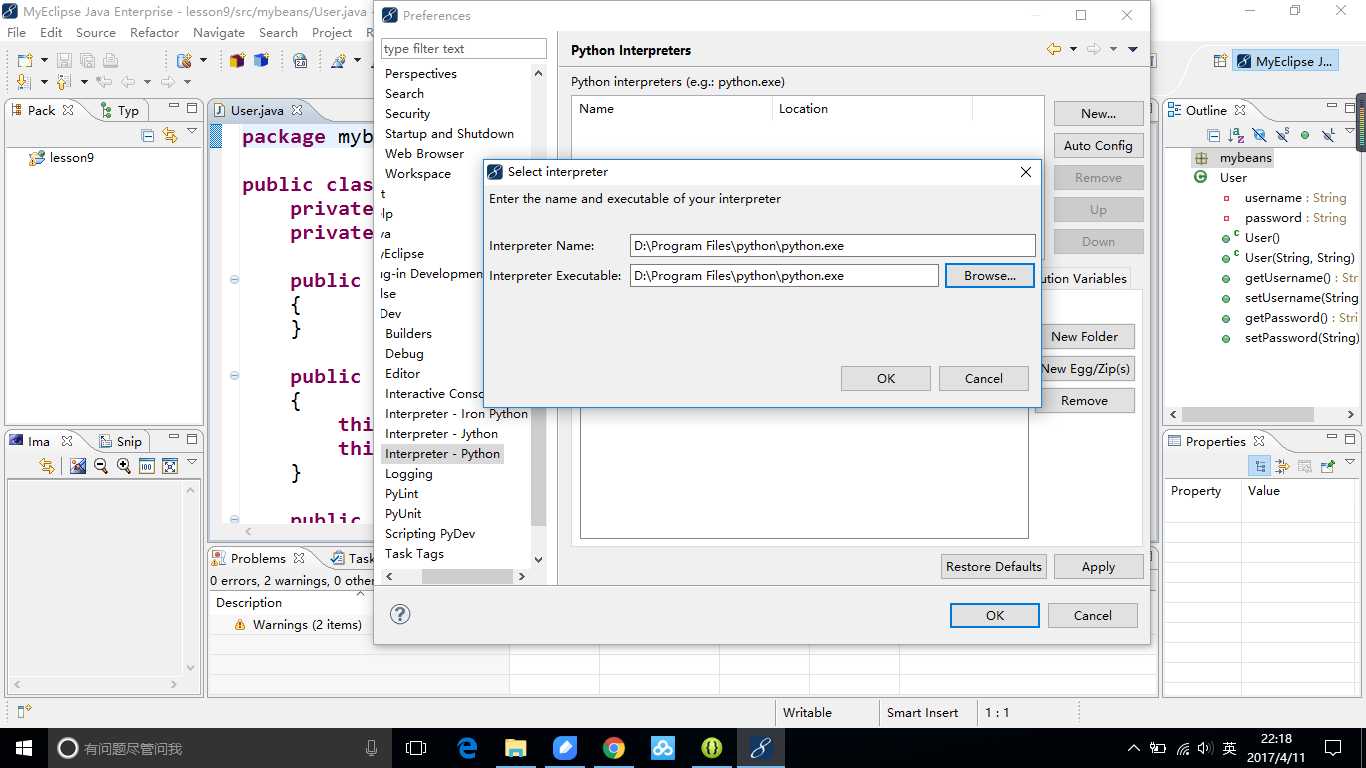Click the Properties view show categories icon
Viewport: 1366px width, 768px height.
[1260, 466]
